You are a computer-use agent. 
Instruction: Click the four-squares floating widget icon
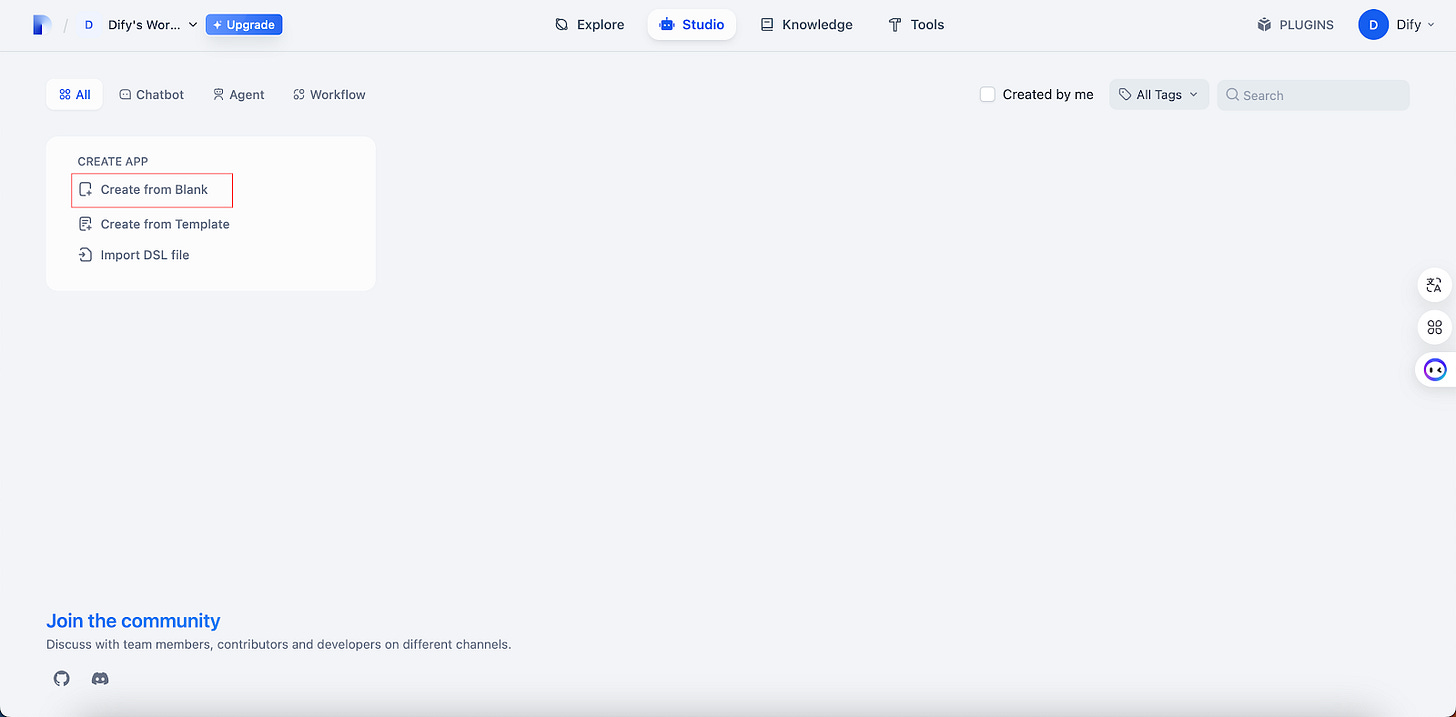[1434, 327]
